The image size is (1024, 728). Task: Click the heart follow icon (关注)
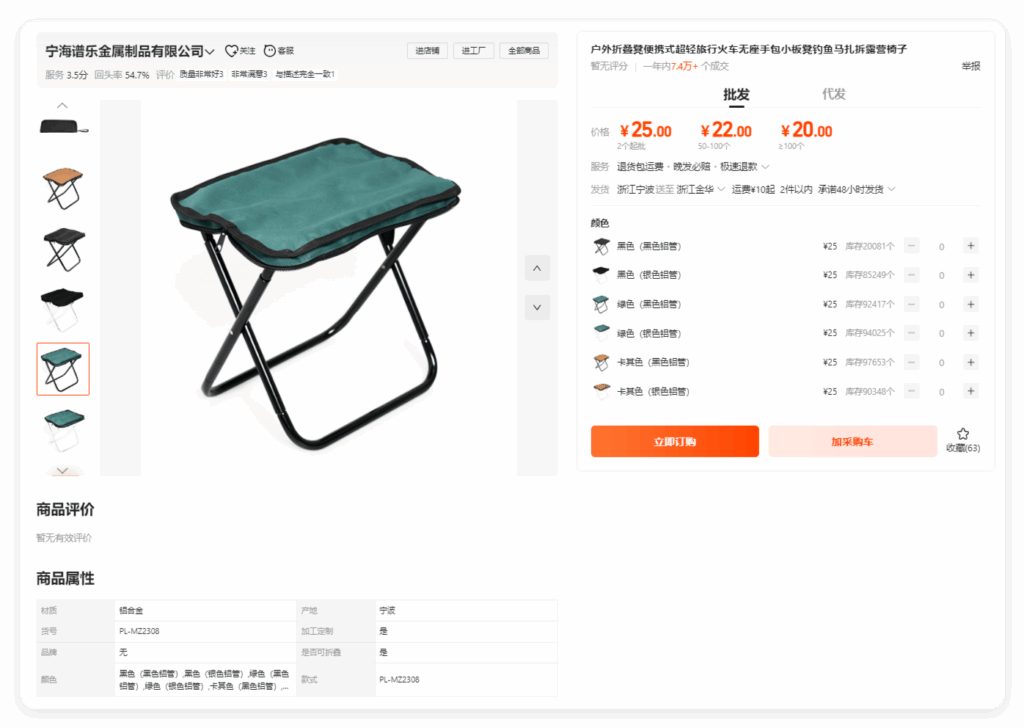pos(231,51)
